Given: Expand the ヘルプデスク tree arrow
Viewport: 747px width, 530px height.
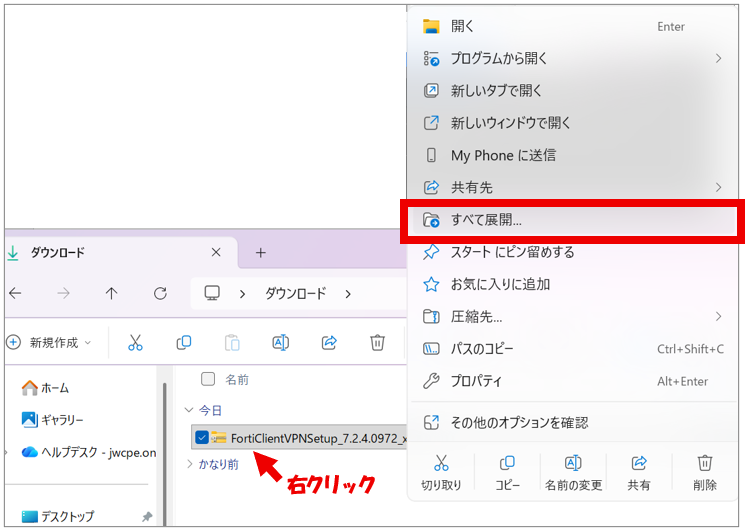Looking at the screenshot, I should (x=7, y=452).
